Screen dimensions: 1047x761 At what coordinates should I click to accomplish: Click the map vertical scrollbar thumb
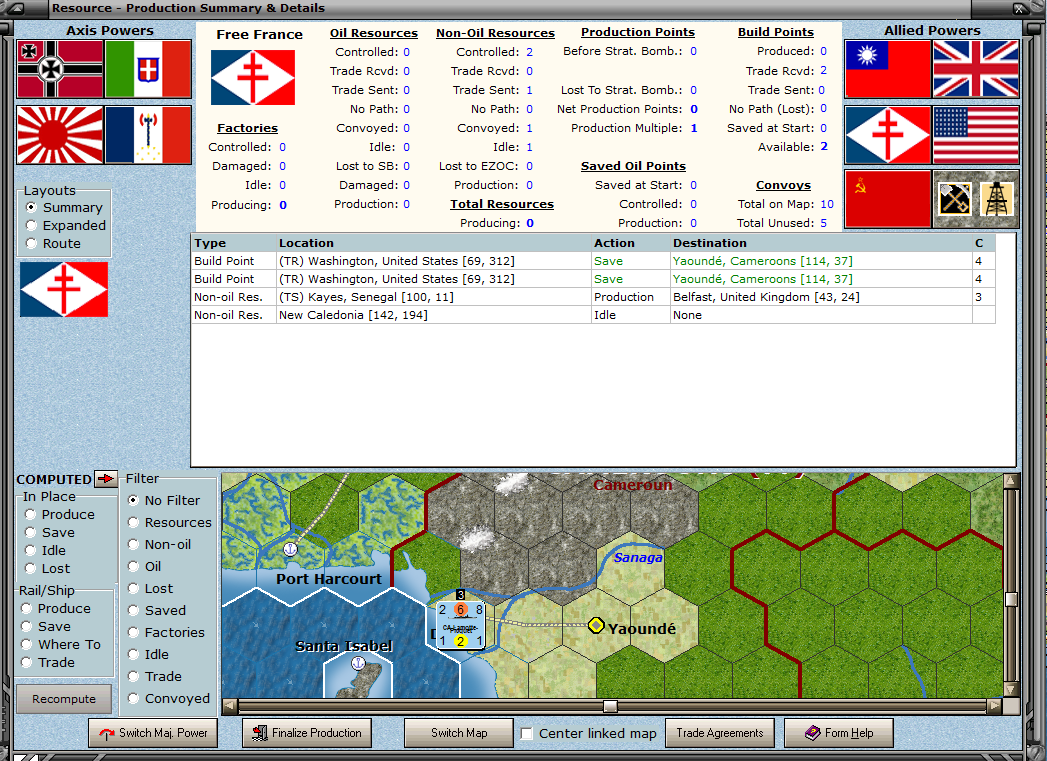1011,599
